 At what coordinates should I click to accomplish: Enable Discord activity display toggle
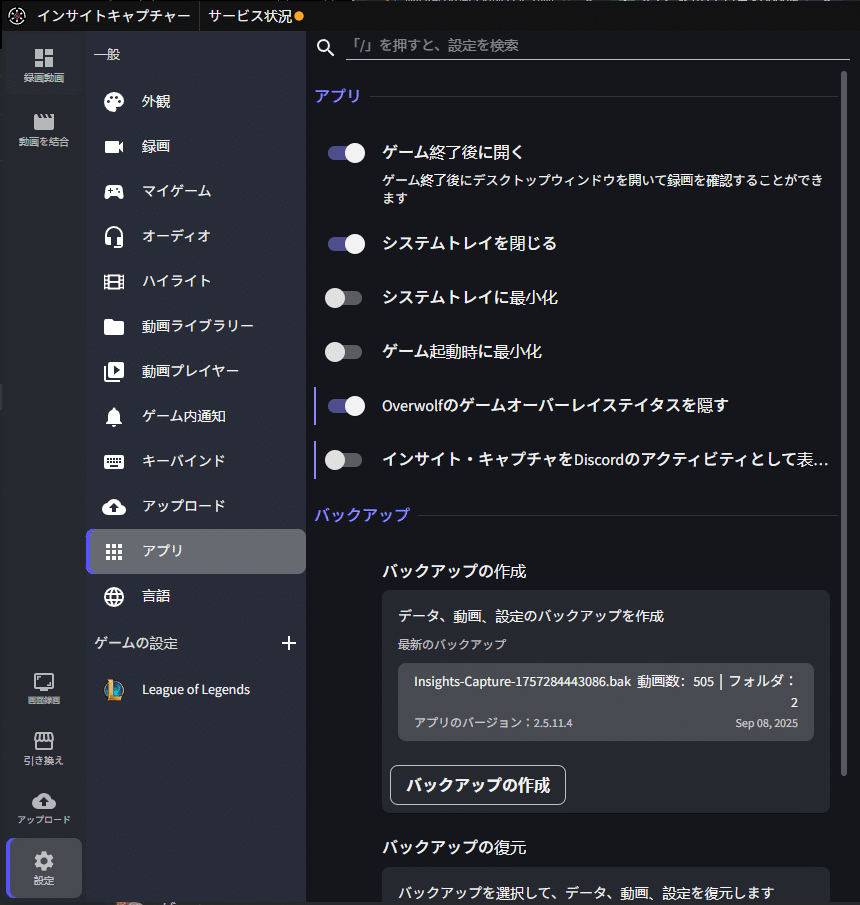[x=344, y=459]
